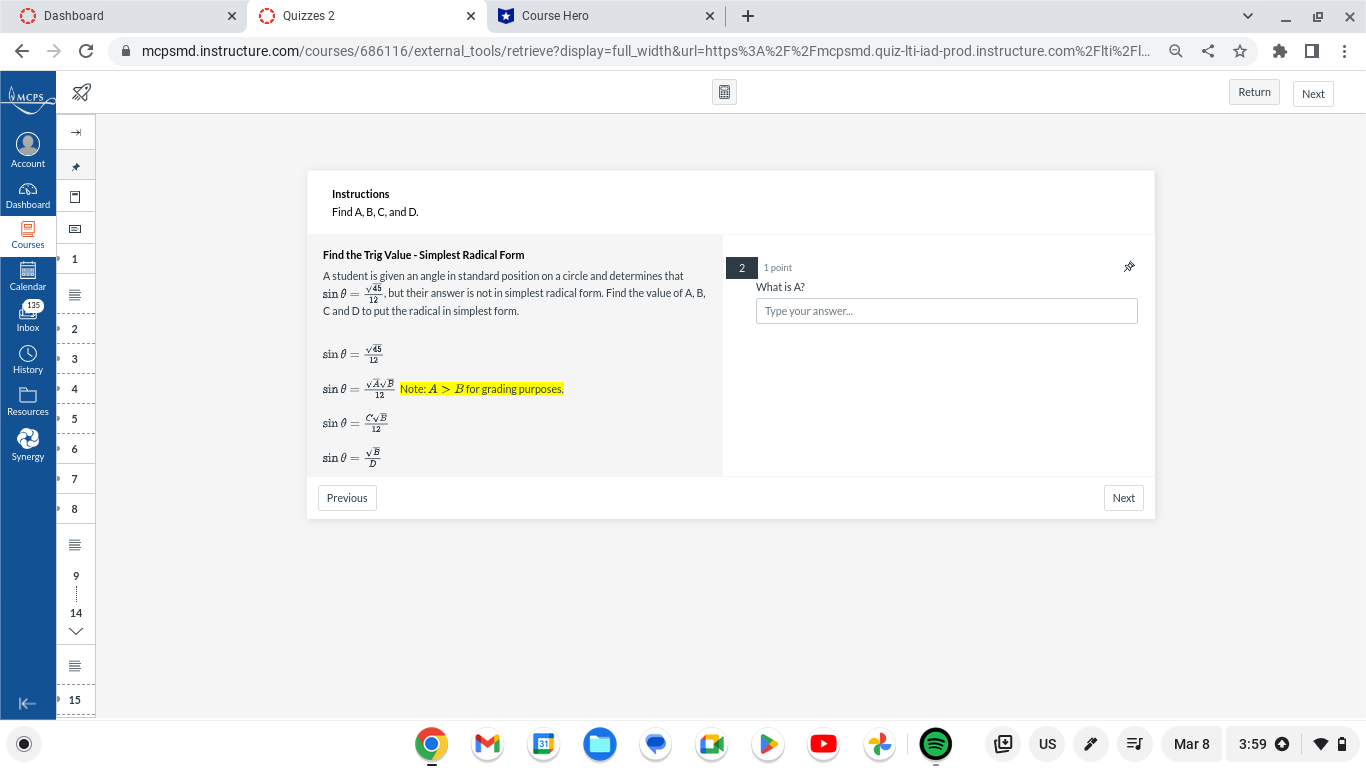Select question 5 in the quiz navigator
Viewport: 1366px width, 768px height.
click(75, 419)
